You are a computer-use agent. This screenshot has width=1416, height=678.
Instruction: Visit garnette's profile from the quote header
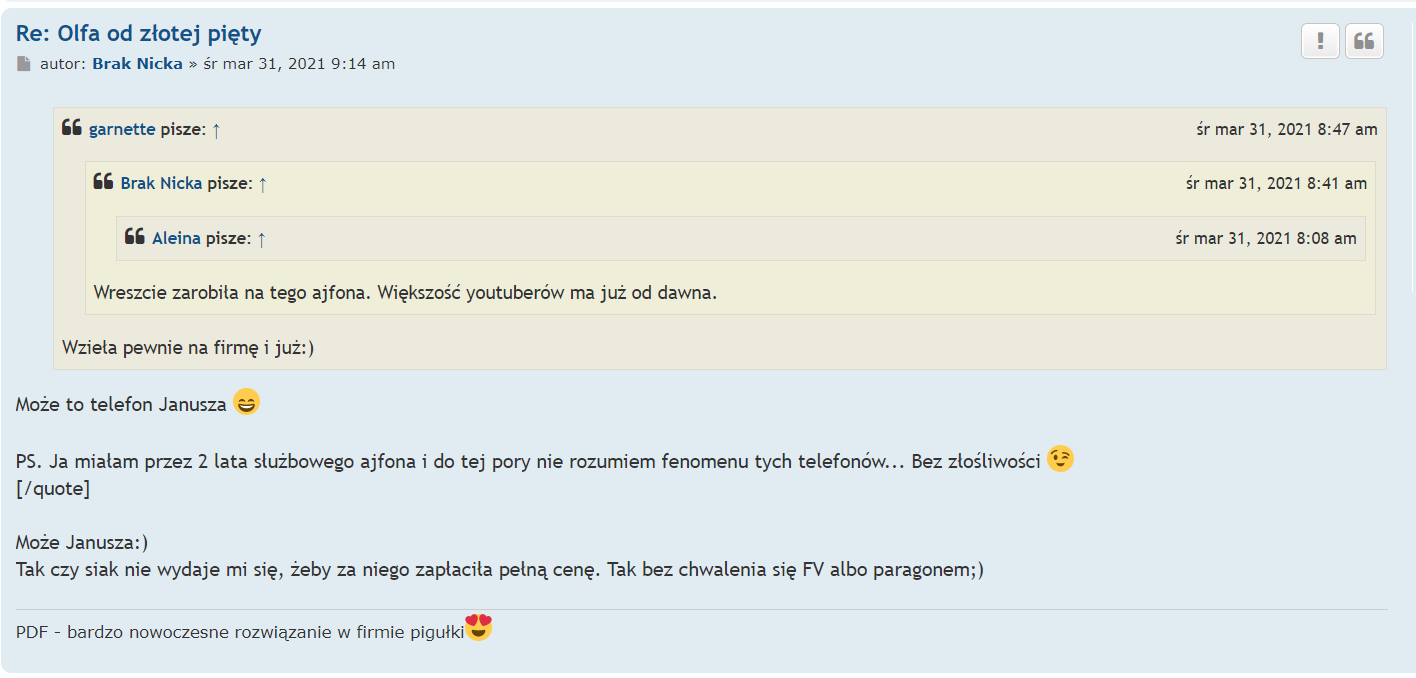pos(122,129)
